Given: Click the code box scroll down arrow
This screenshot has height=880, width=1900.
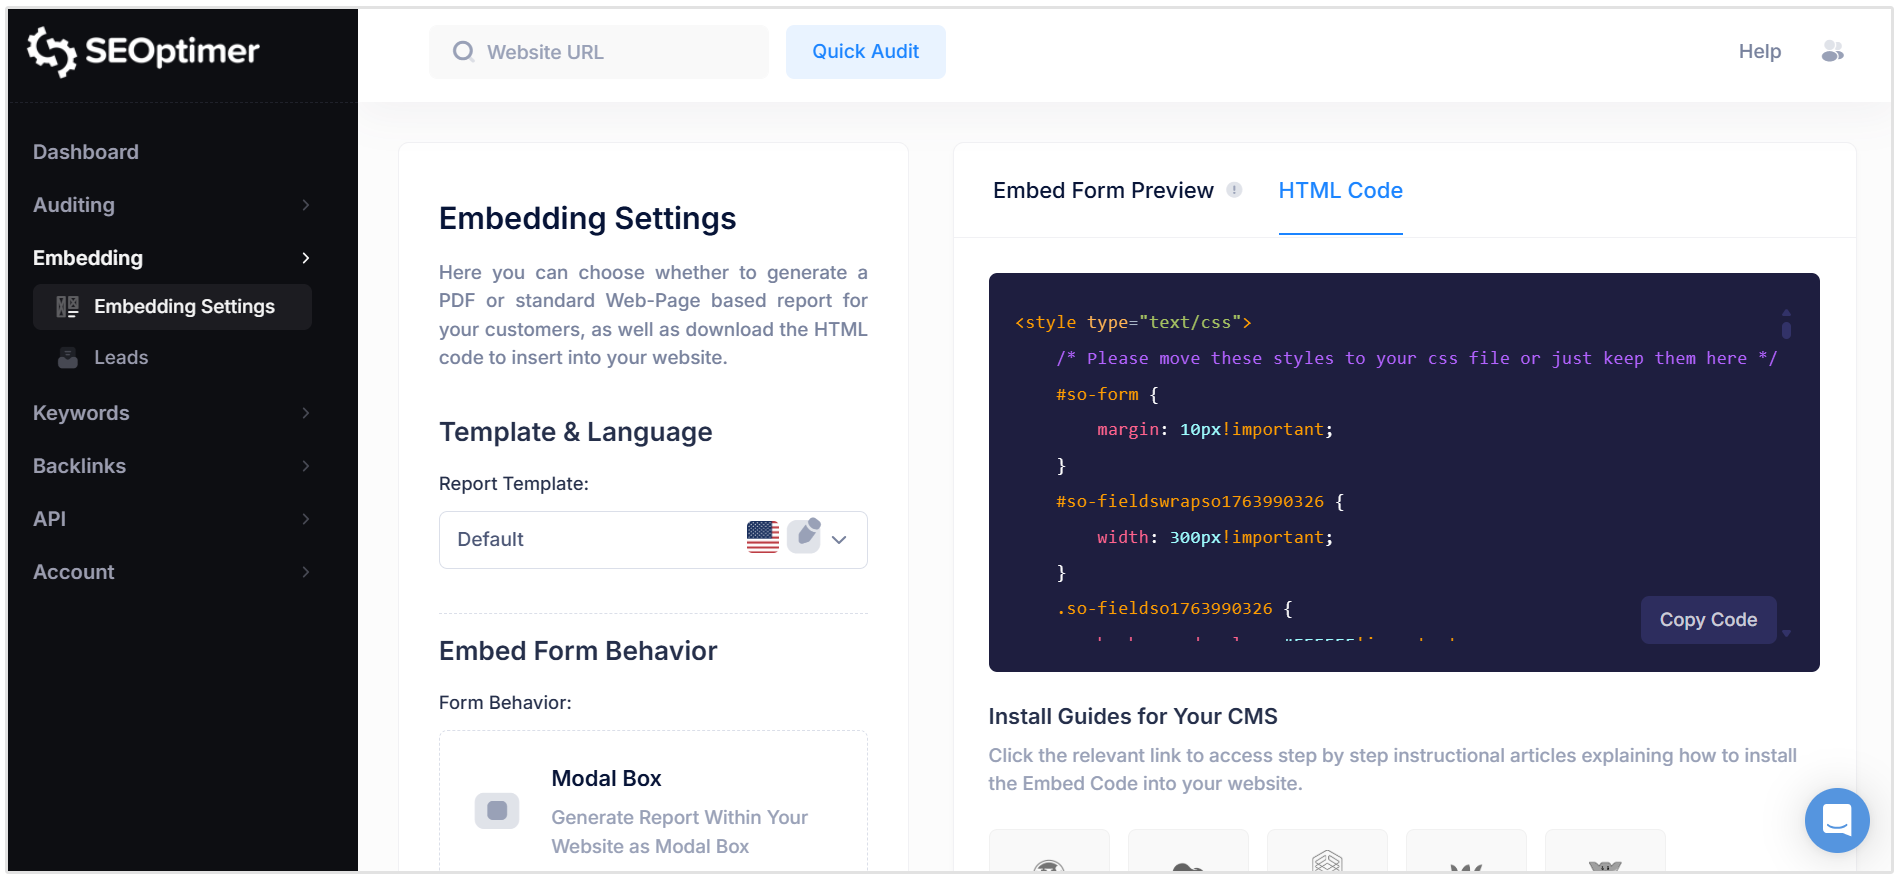Looking at the screenshot, I should coord(1786,633).
